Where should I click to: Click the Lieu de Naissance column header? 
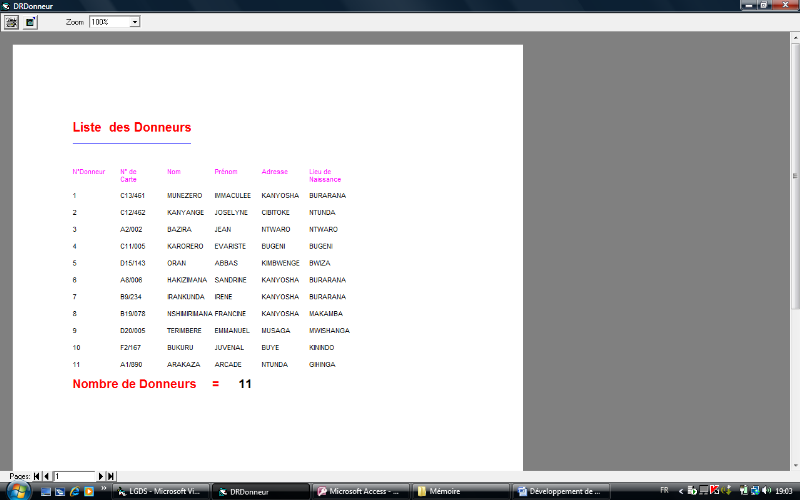tap(325, 176)
